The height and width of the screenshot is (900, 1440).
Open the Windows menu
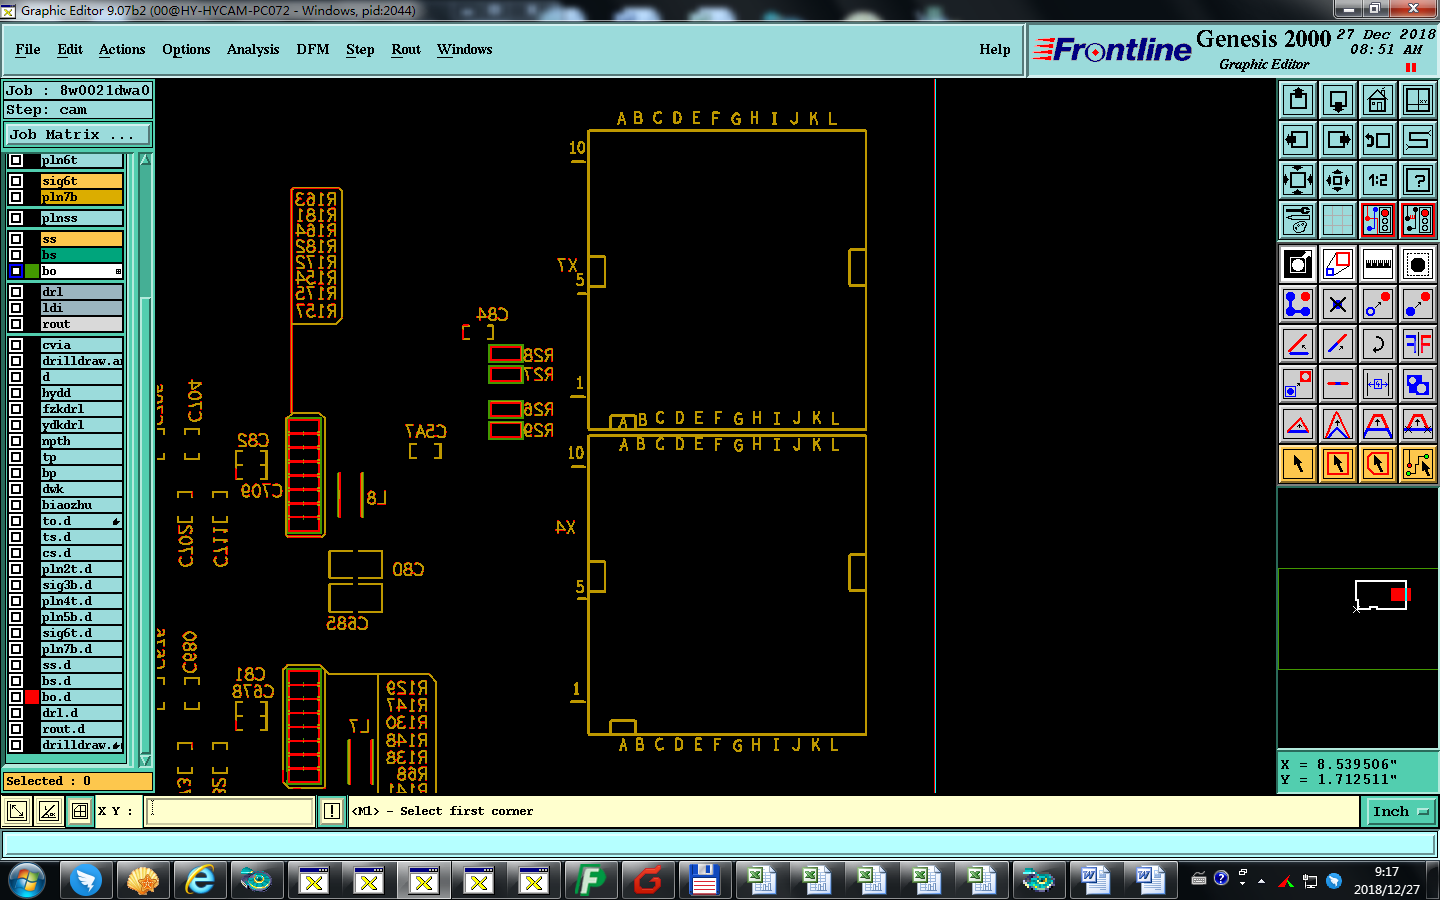465,49
